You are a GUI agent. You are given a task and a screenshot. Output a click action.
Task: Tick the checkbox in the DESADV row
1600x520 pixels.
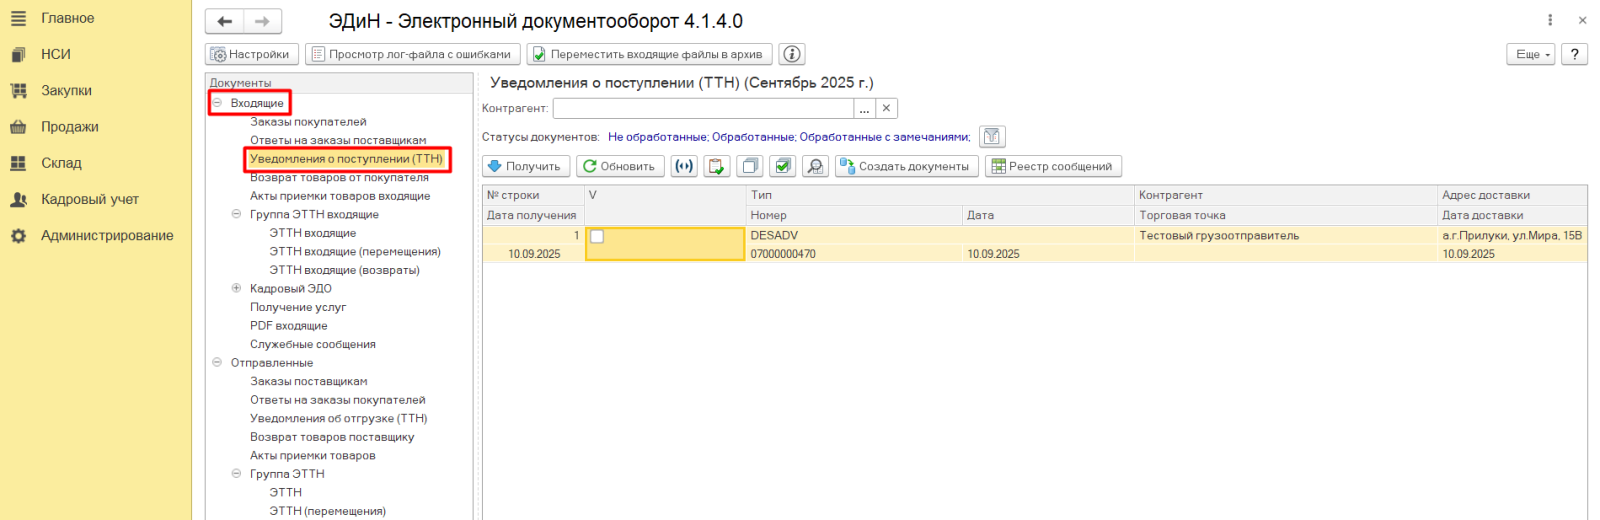pos(597,237)
